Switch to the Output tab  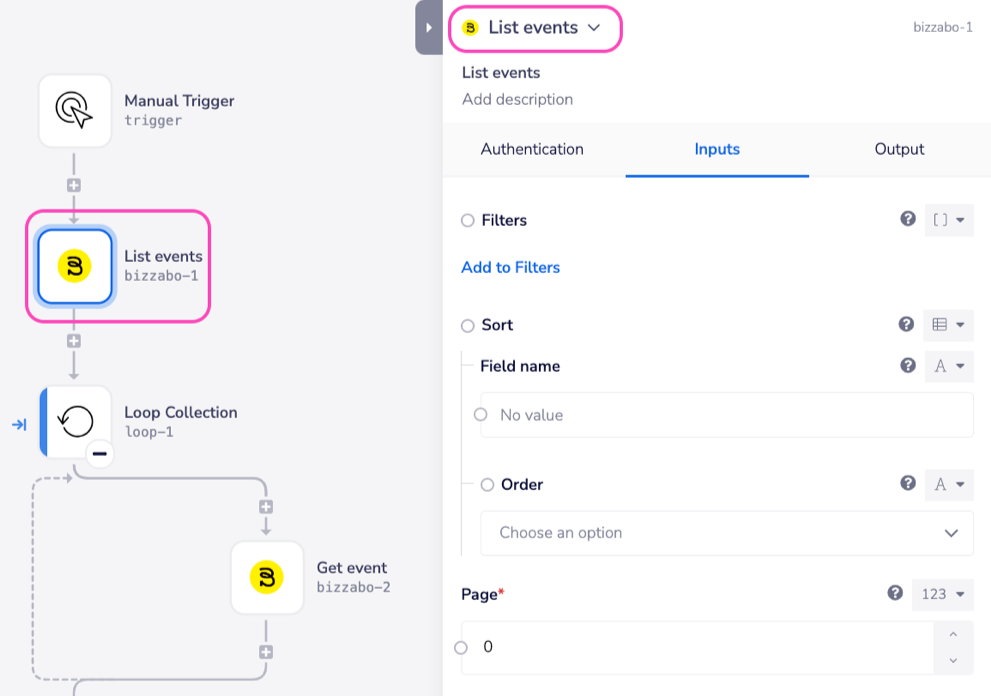[899, 149]
